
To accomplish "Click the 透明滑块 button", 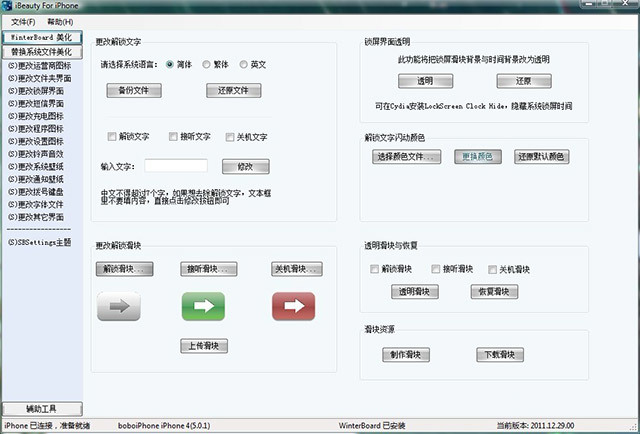I will [415, 292].
